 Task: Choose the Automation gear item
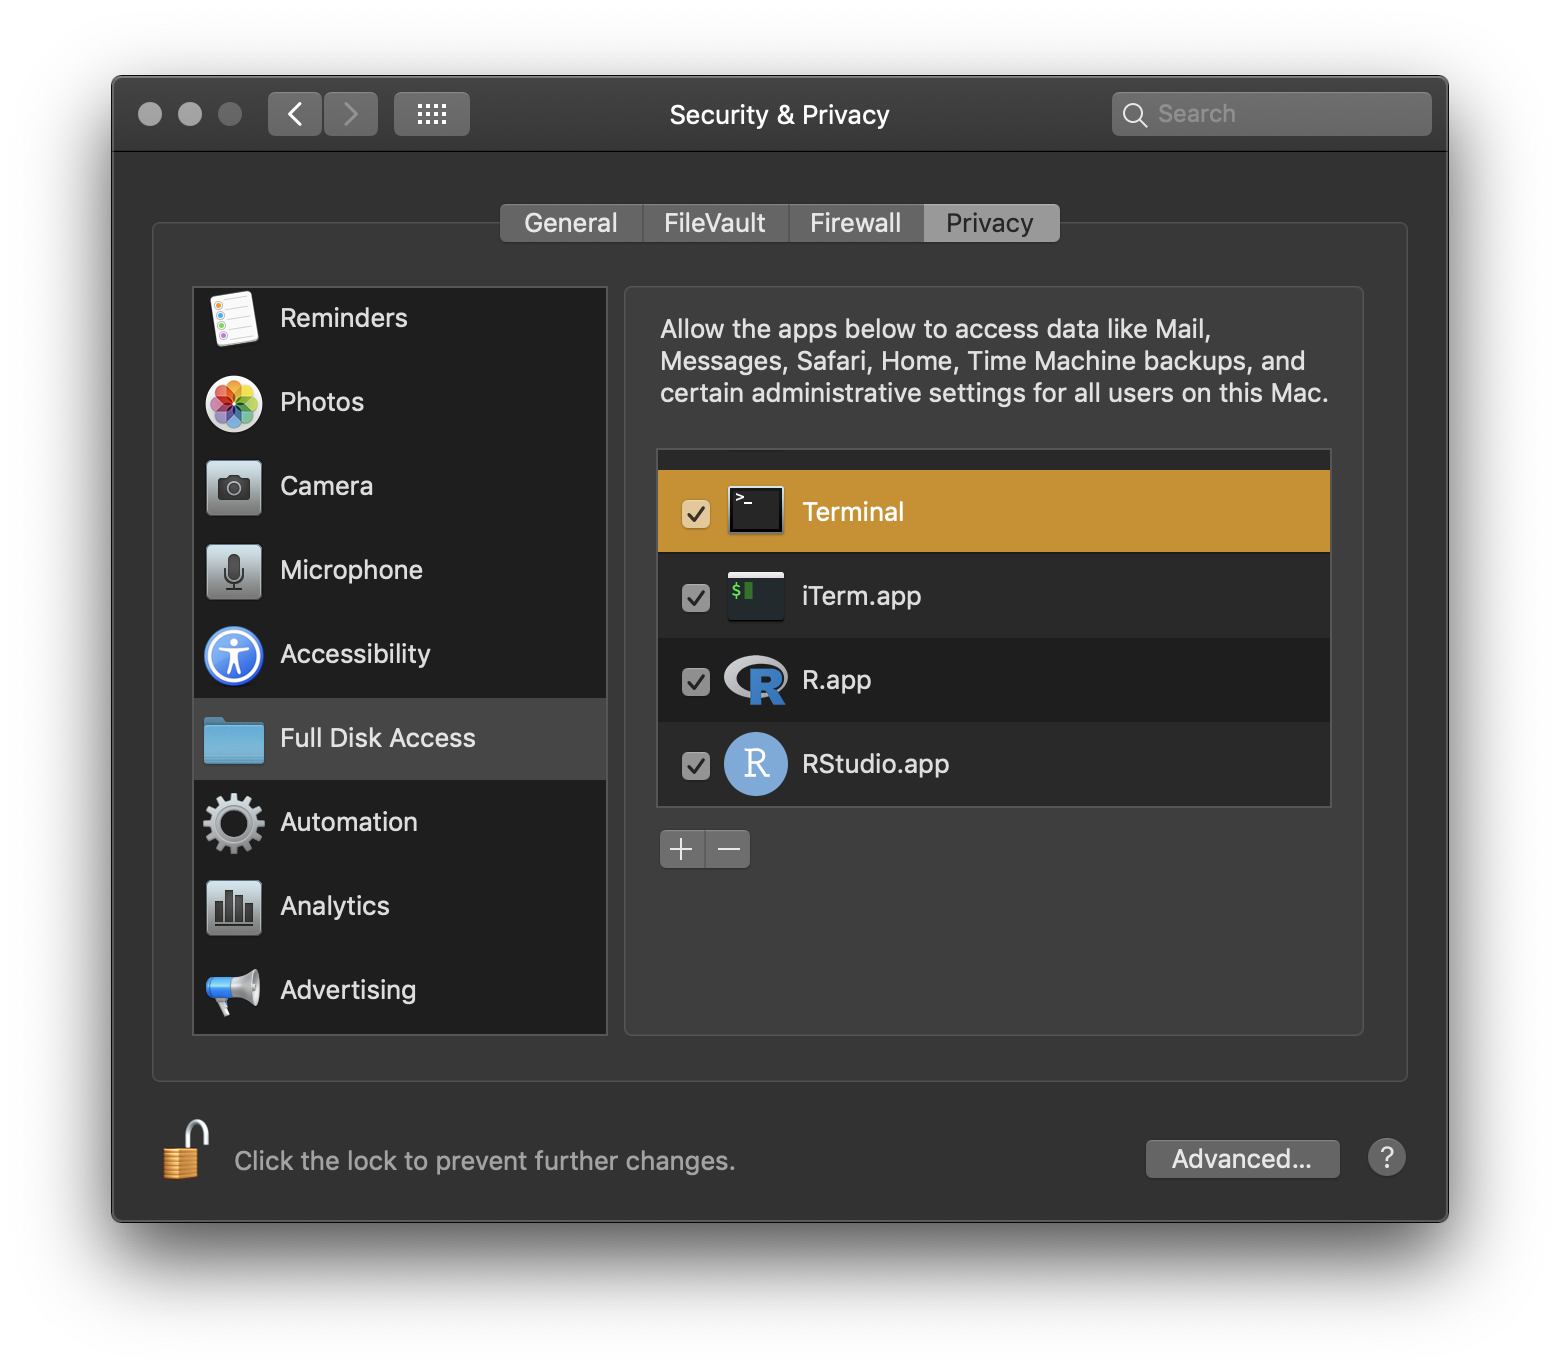(234, 823)
